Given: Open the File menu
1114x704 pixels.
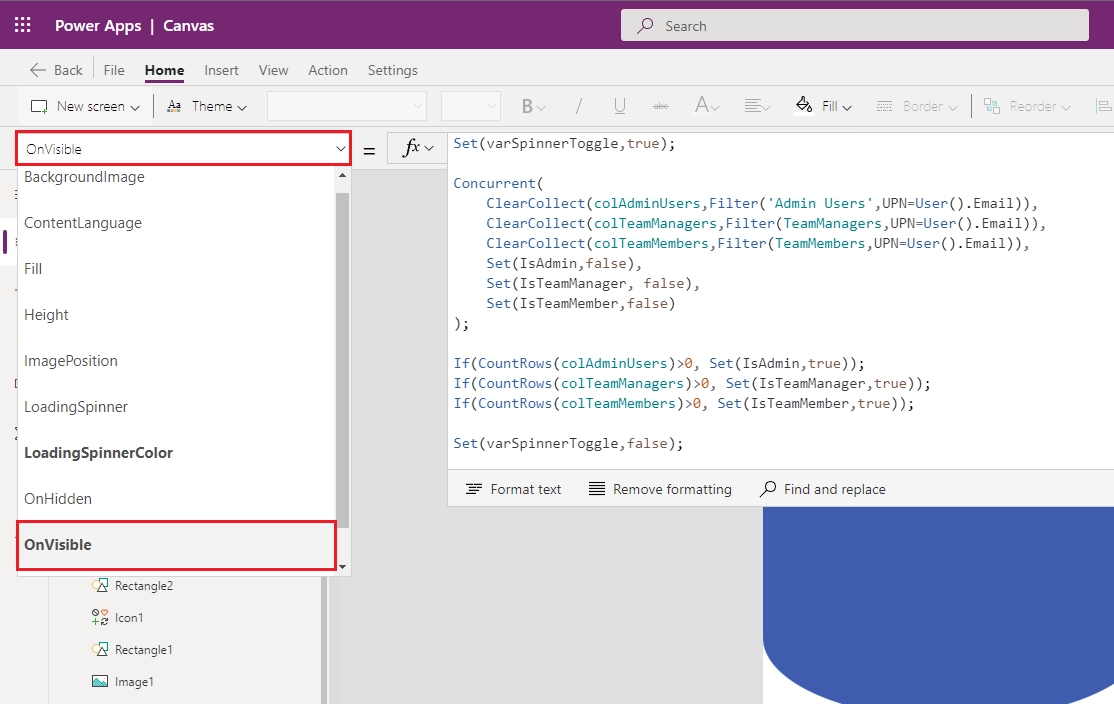Looking at the screenshot, I should tap(114, 70).
